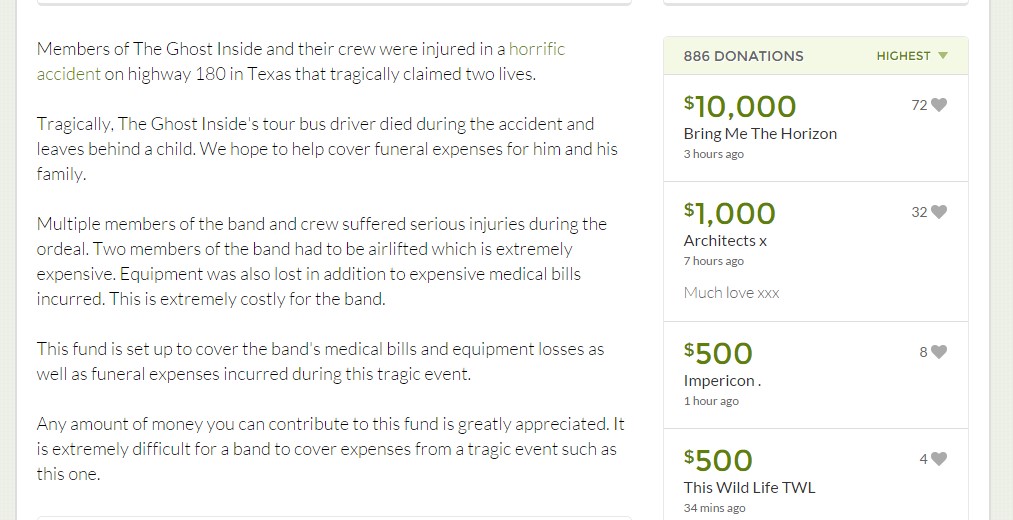Click the 886 Donations header
Image resolution: width=1013 pixels, height=520 pixels.
click(x=744, y=56)
